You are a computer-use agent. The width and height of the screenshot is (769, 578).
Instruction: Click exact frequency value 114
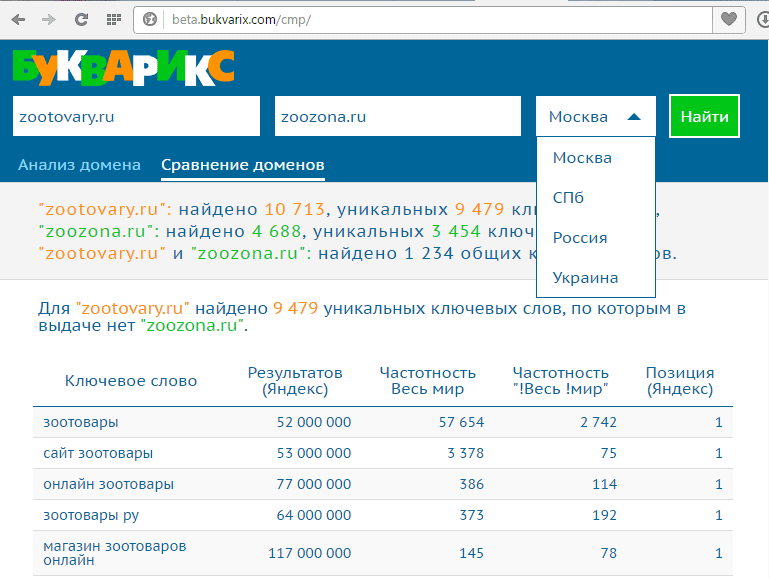(x=605, y=484)
